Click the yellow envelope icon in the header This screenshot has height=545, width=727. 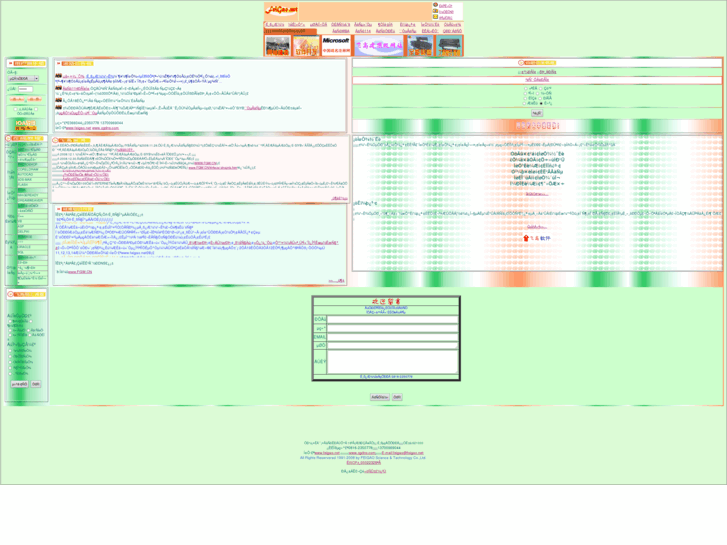435,17
